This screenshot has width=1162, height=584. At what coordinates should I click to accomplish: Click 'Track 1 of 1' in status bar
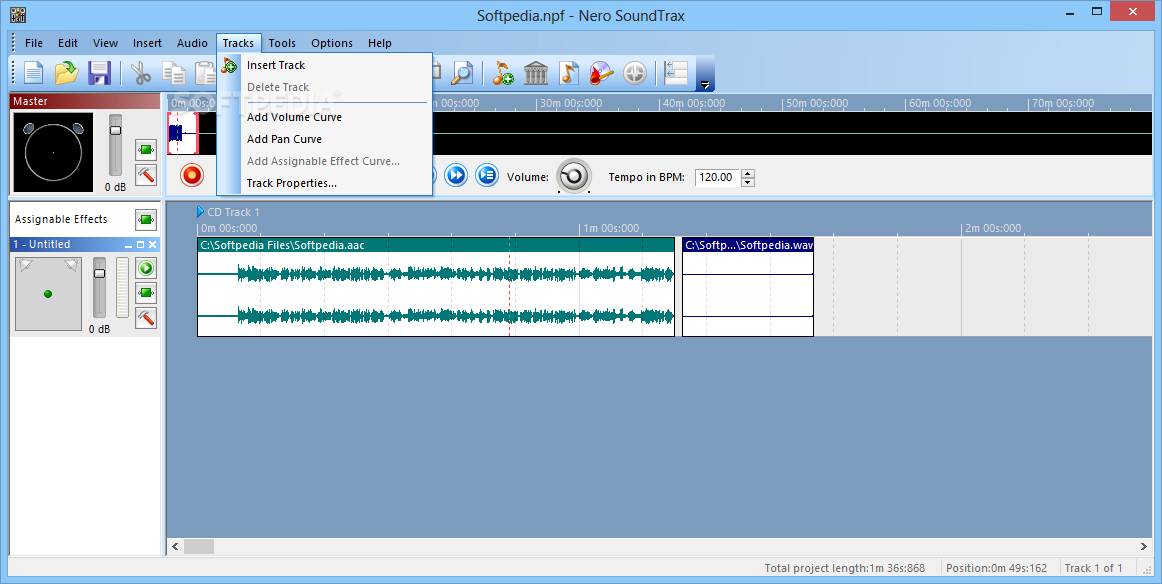[1093, 568]
